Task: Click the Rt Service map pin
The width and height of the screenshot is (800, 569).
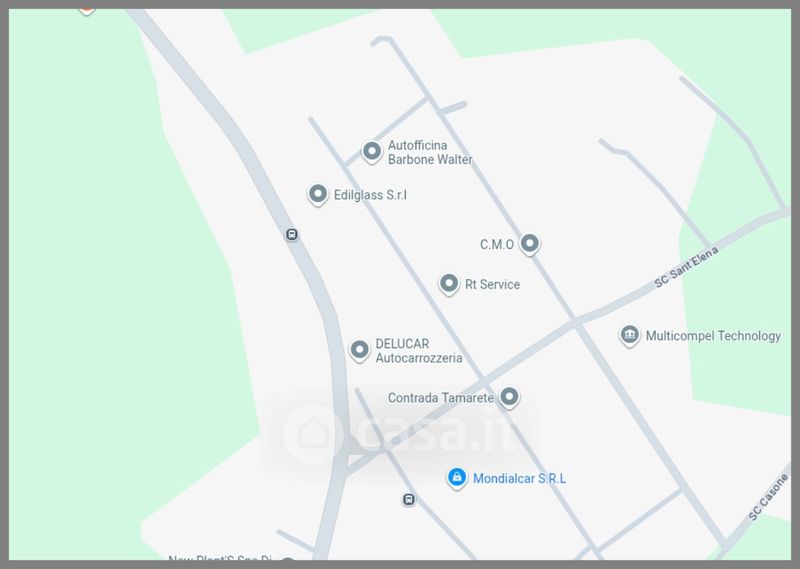Action: 449,283
